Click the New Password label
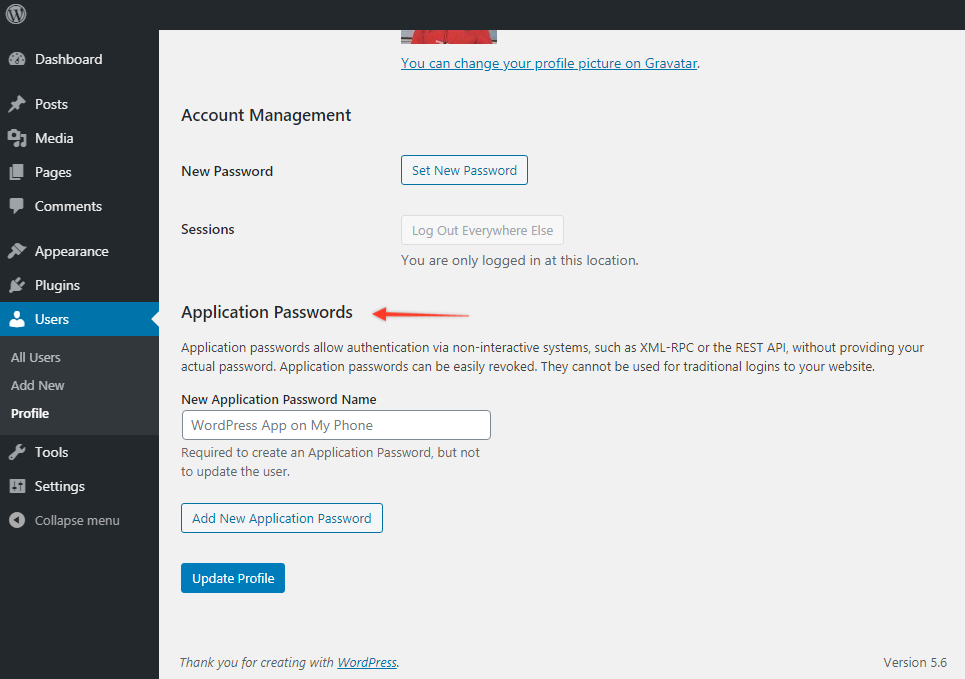Viewport: 965px width, 679px height. (227, 171)
